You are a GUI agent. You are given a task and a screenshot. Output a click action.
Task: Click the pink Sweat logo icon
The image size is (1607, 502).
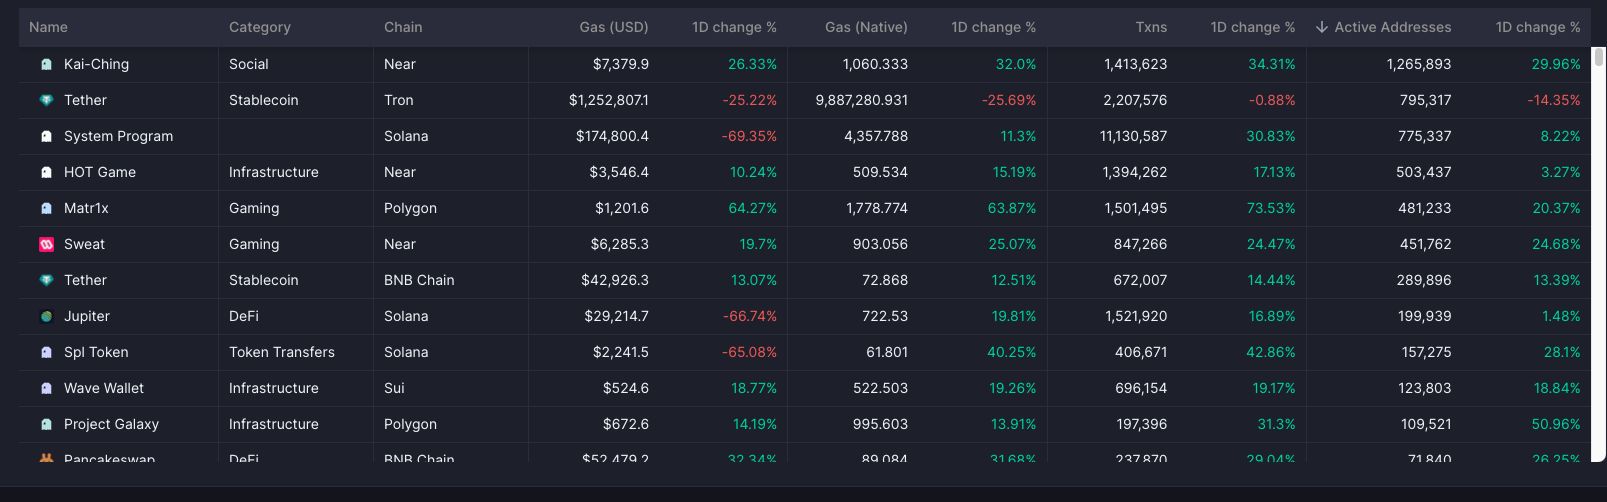point(46,244)
